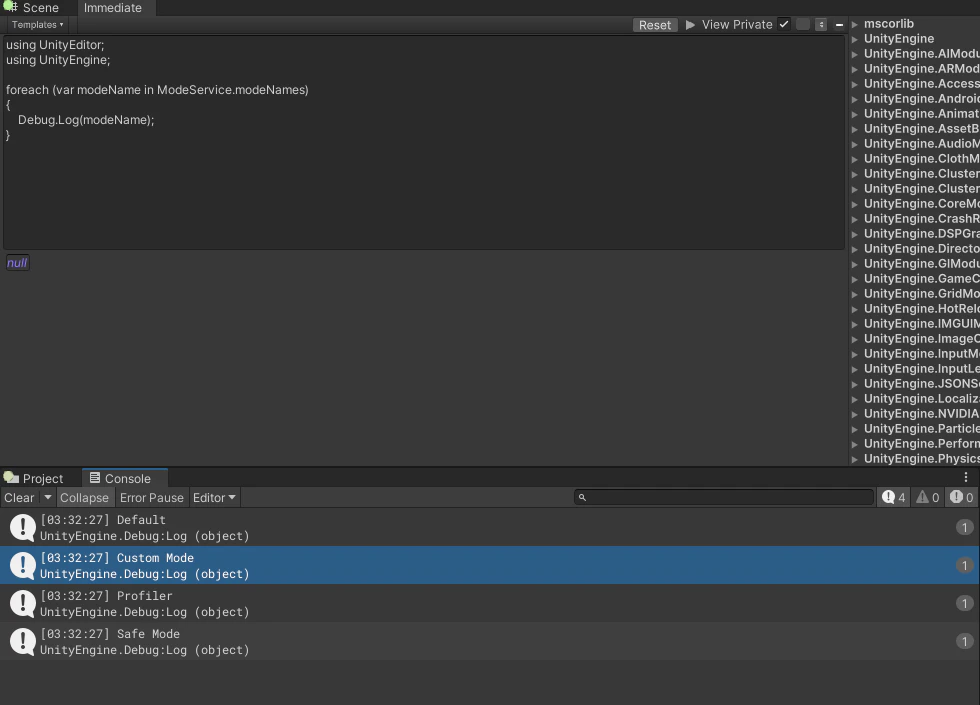Select the 'Custom Mode' log entry
Image resolution: width=980 pixels, height=705 pixels.
point(490,566)
